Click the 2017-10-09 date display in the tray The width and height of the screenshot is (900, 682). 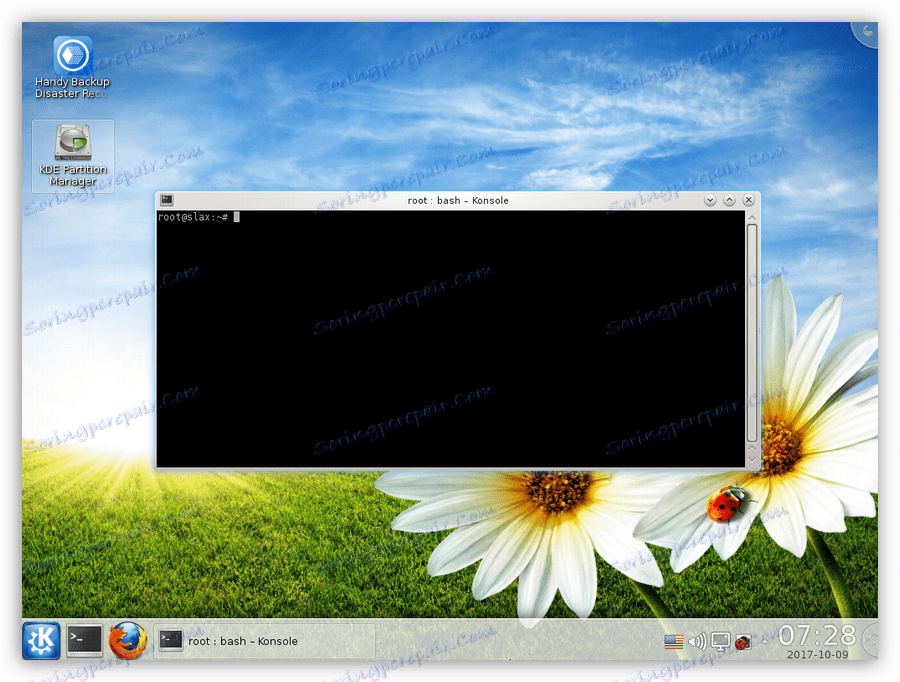(x=817, y=656)
